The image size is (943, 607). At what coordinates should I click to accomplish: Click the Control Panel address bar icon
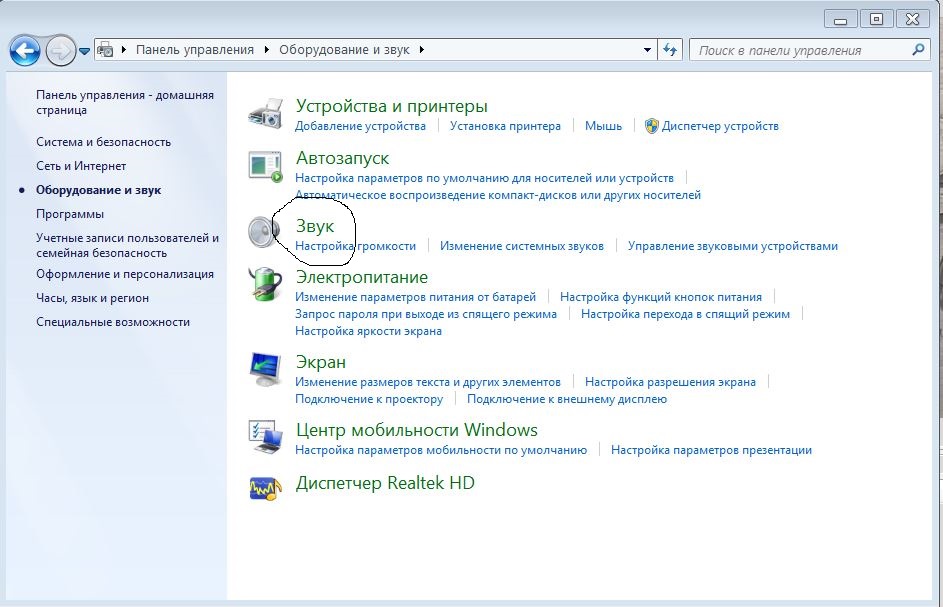pyautogui.click(x=105, y=50)
